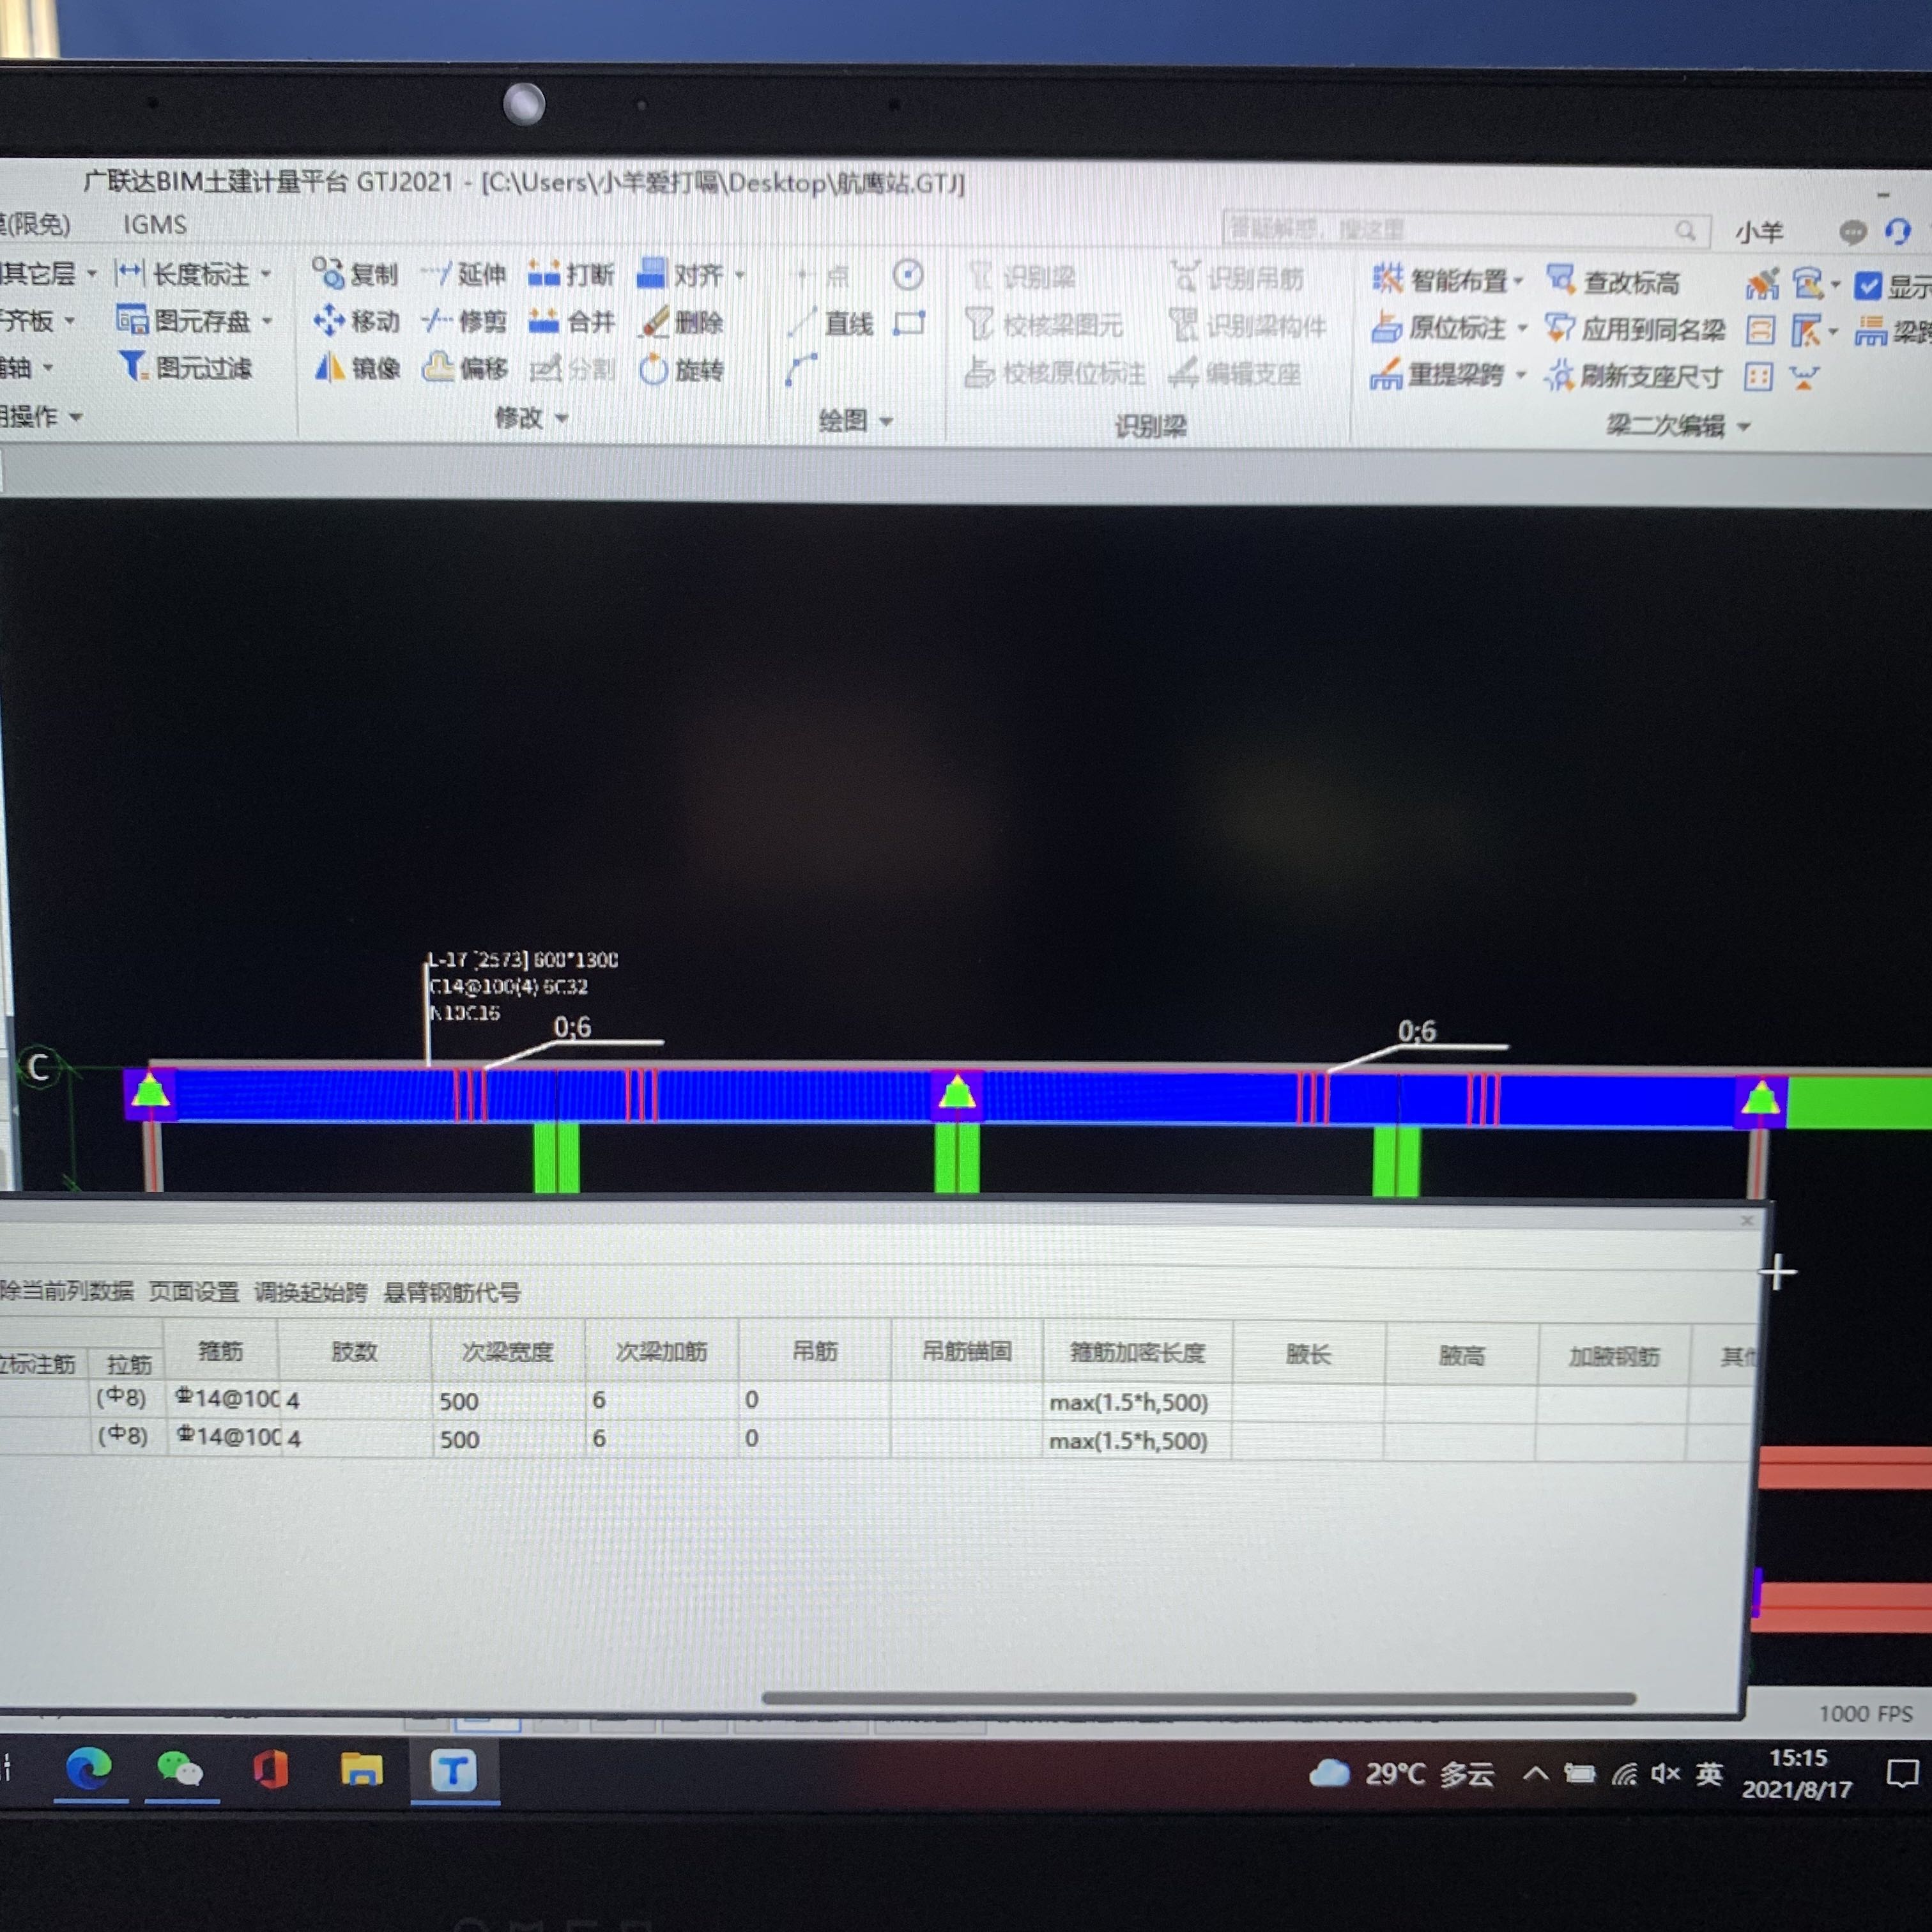Select the 修剪 (Trim) tool

[464, 321]
